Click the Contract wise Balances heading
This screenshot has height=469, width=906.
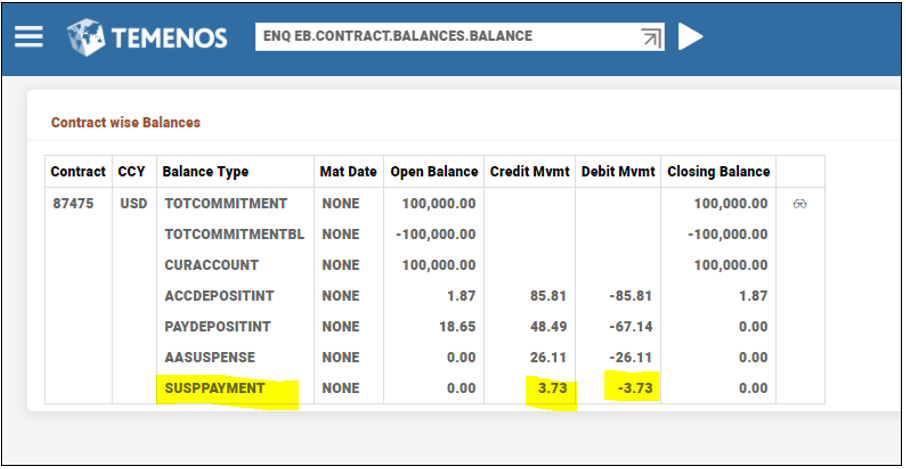pos(126,122)
